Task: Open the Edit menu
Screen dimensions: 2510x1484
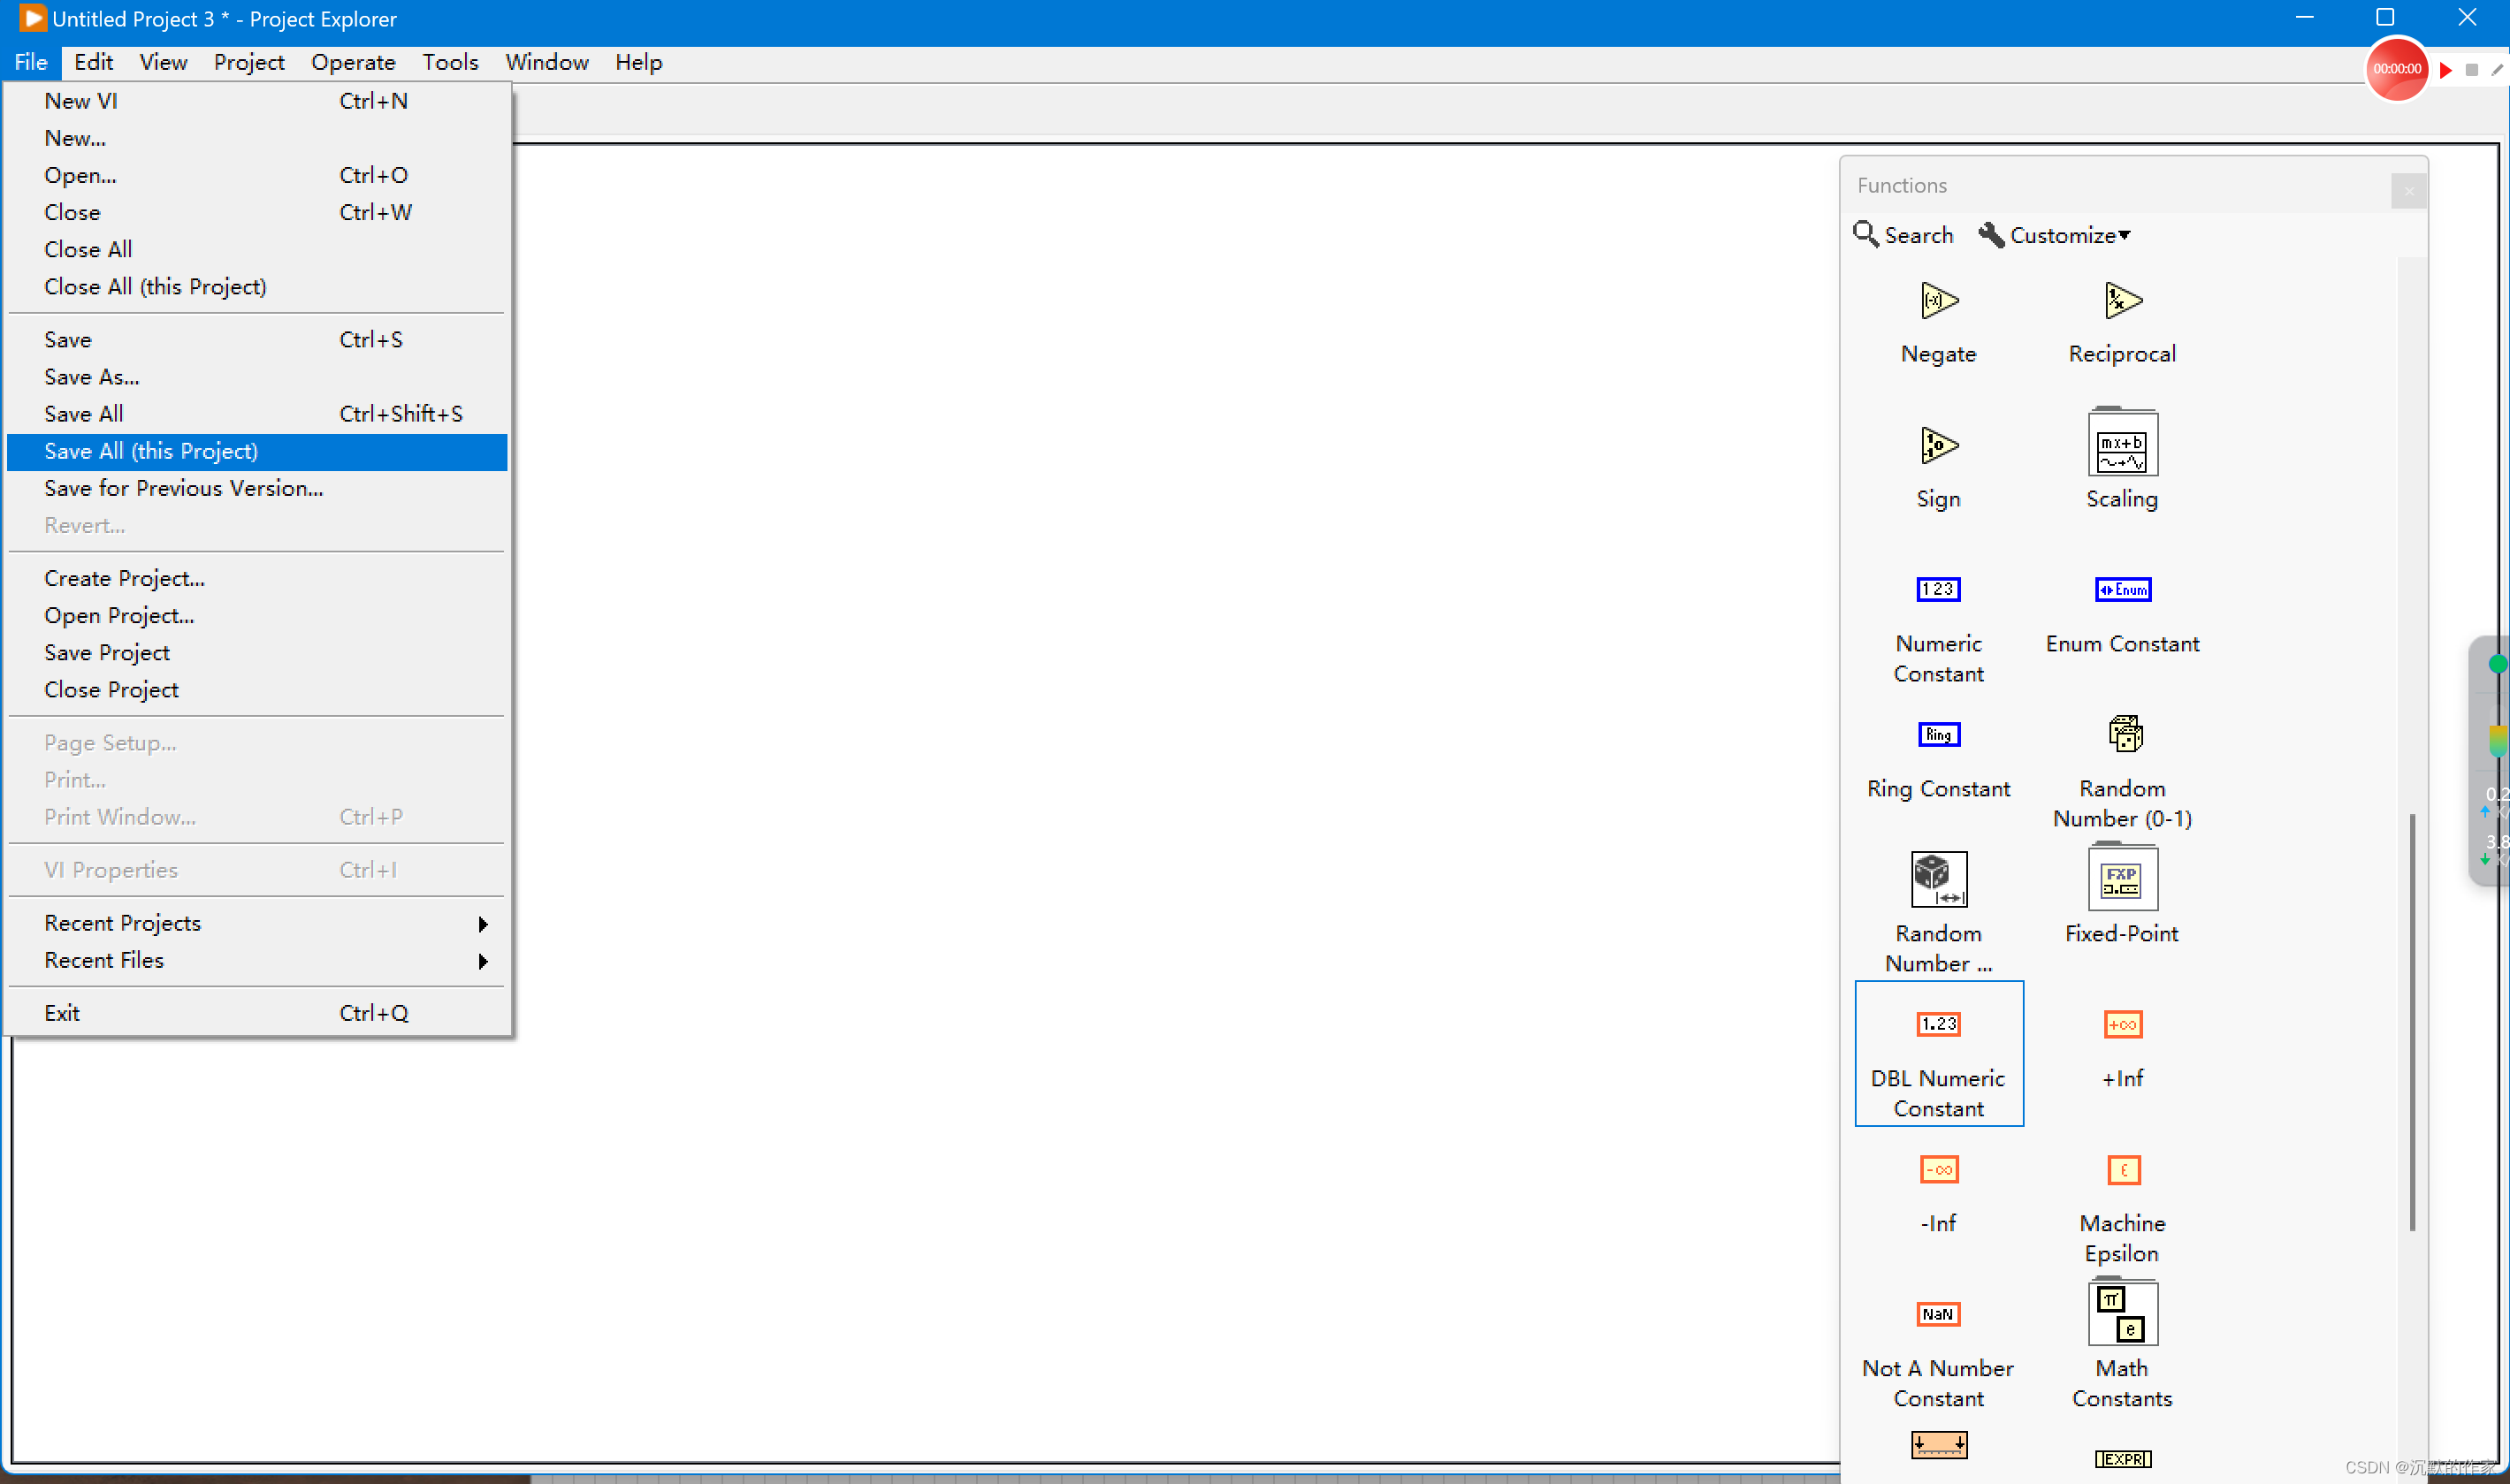Action: point(93,62)
